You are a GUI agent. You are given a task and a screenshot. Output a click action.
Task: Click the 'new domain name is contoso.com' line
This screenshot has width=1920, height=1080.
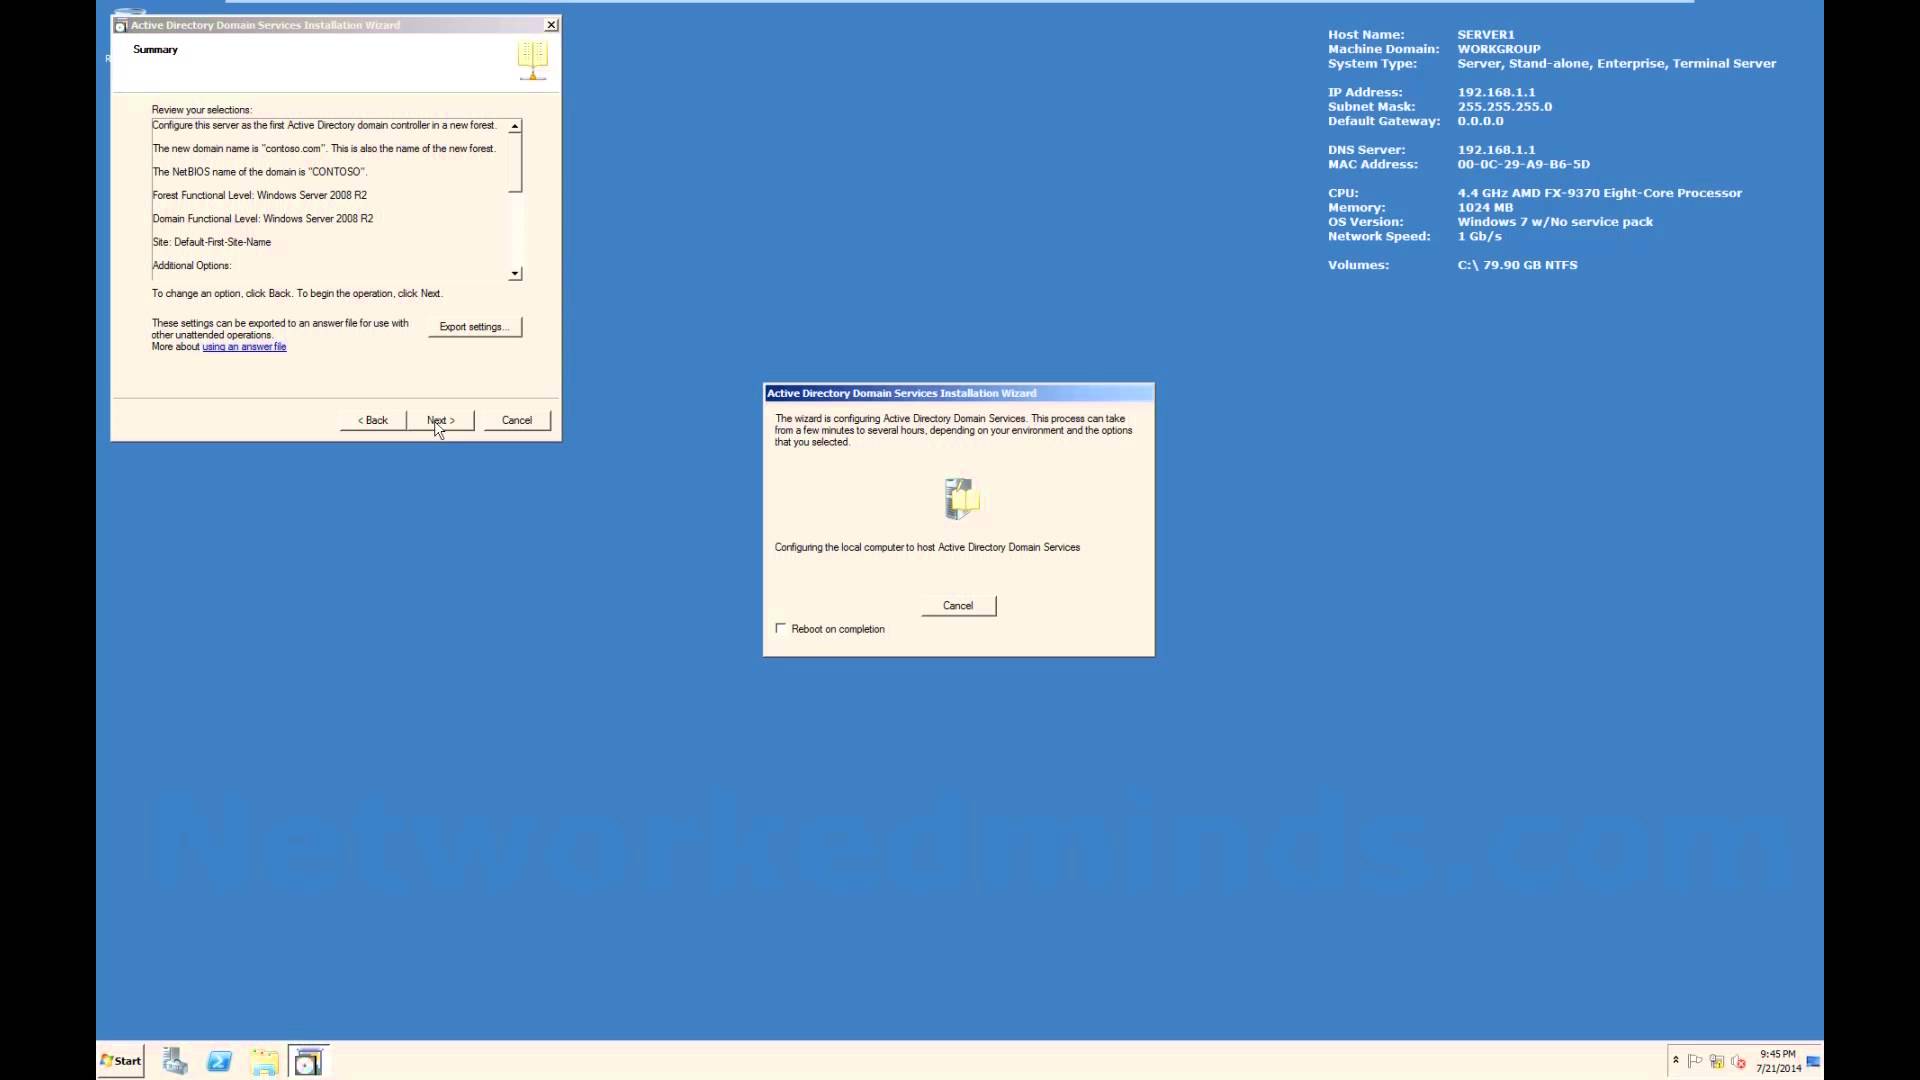[x=324, y=148]
